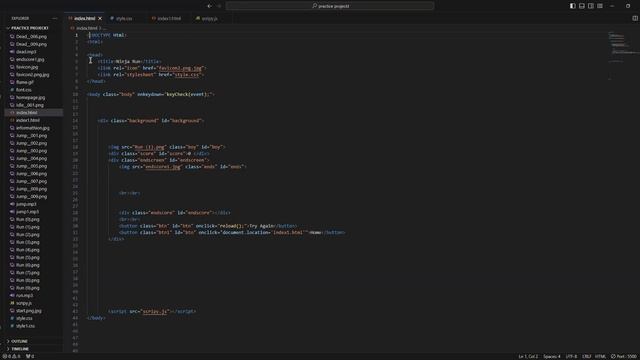
Task: Change language mode via HTML
Action: (600, 356)
